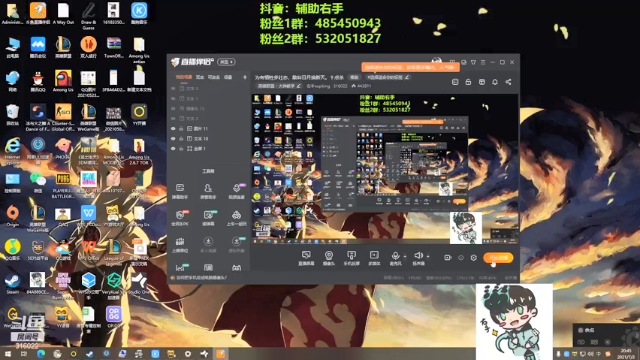Toggle preview eye icon in bottom bar
This screenshot has width=640, height=360.
pos(461,258)
